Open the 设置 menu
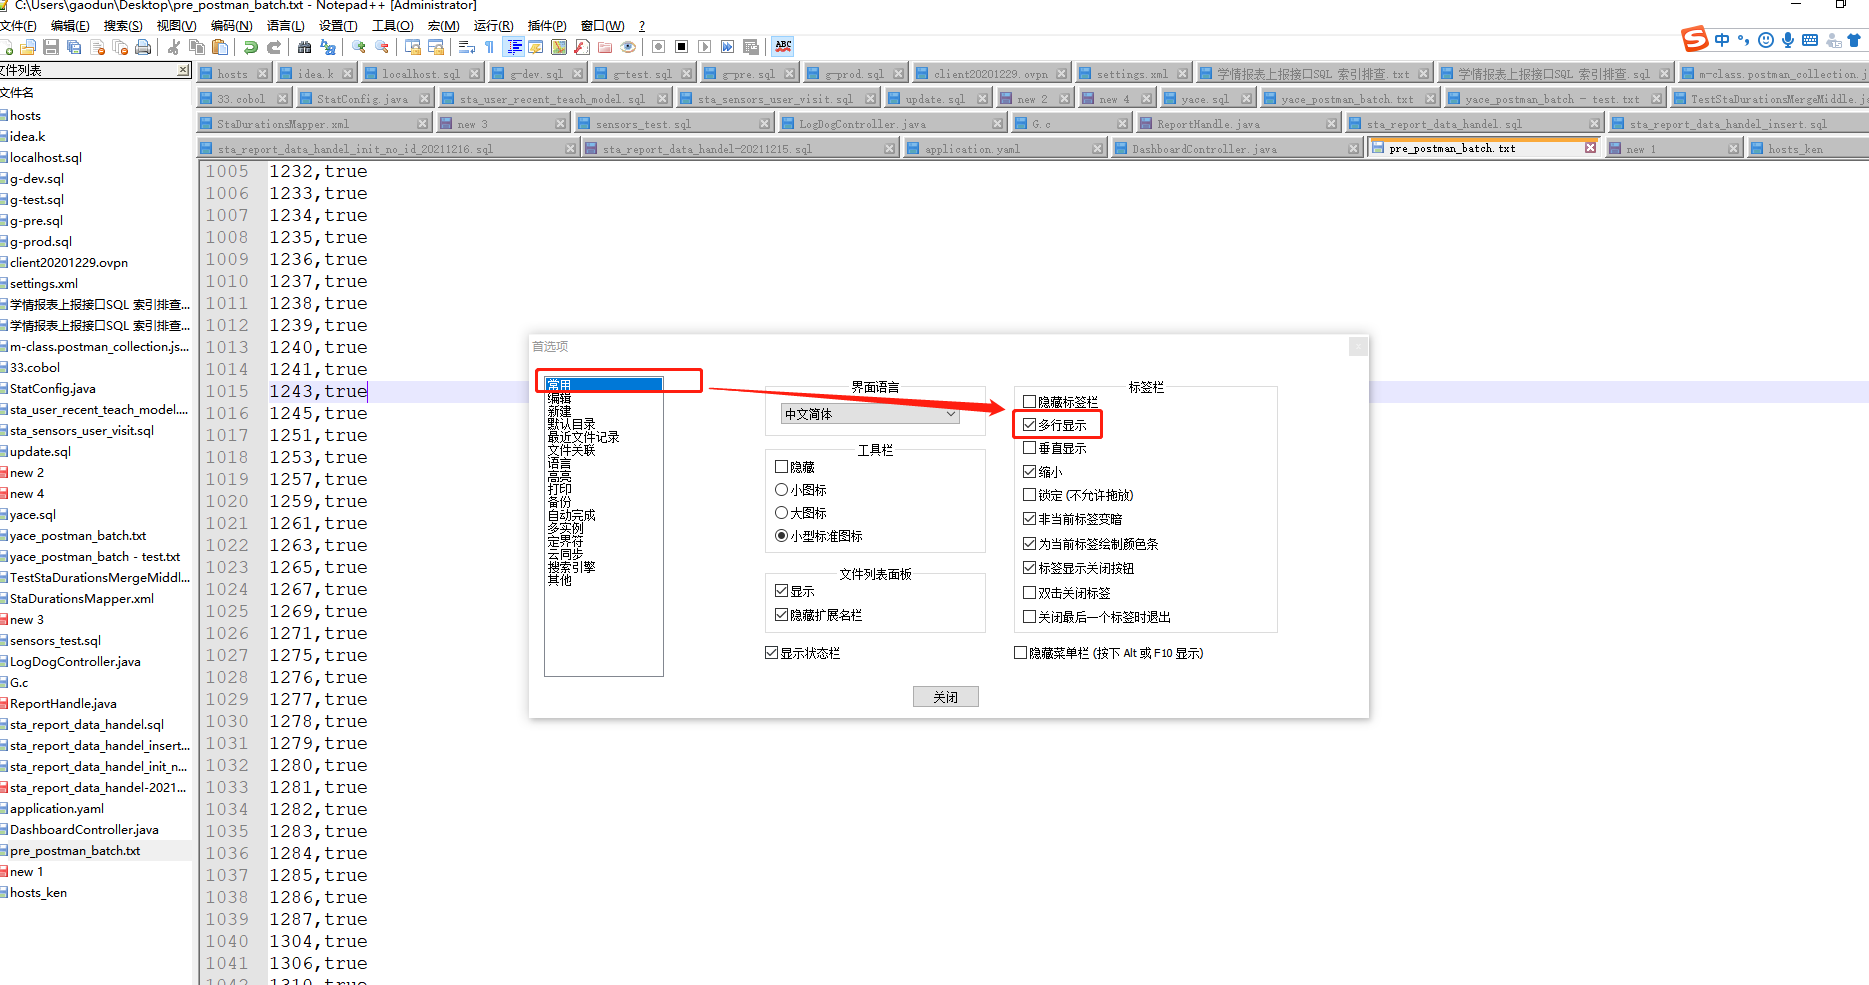 coord(337,25)
